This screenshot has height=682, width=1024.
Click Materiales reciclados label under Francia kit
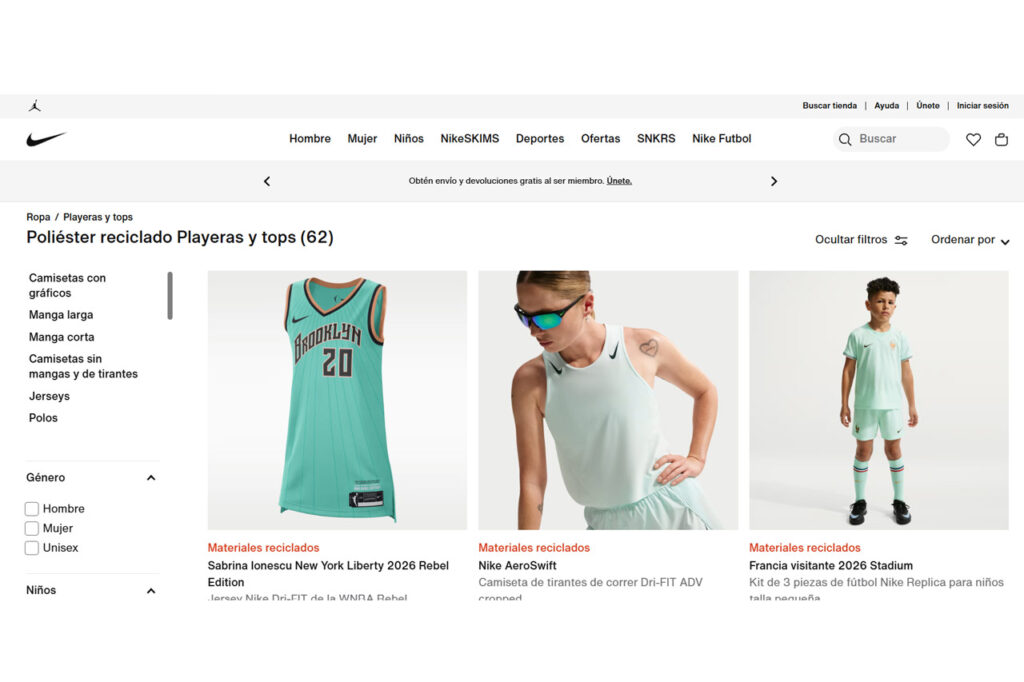point(805,548)
